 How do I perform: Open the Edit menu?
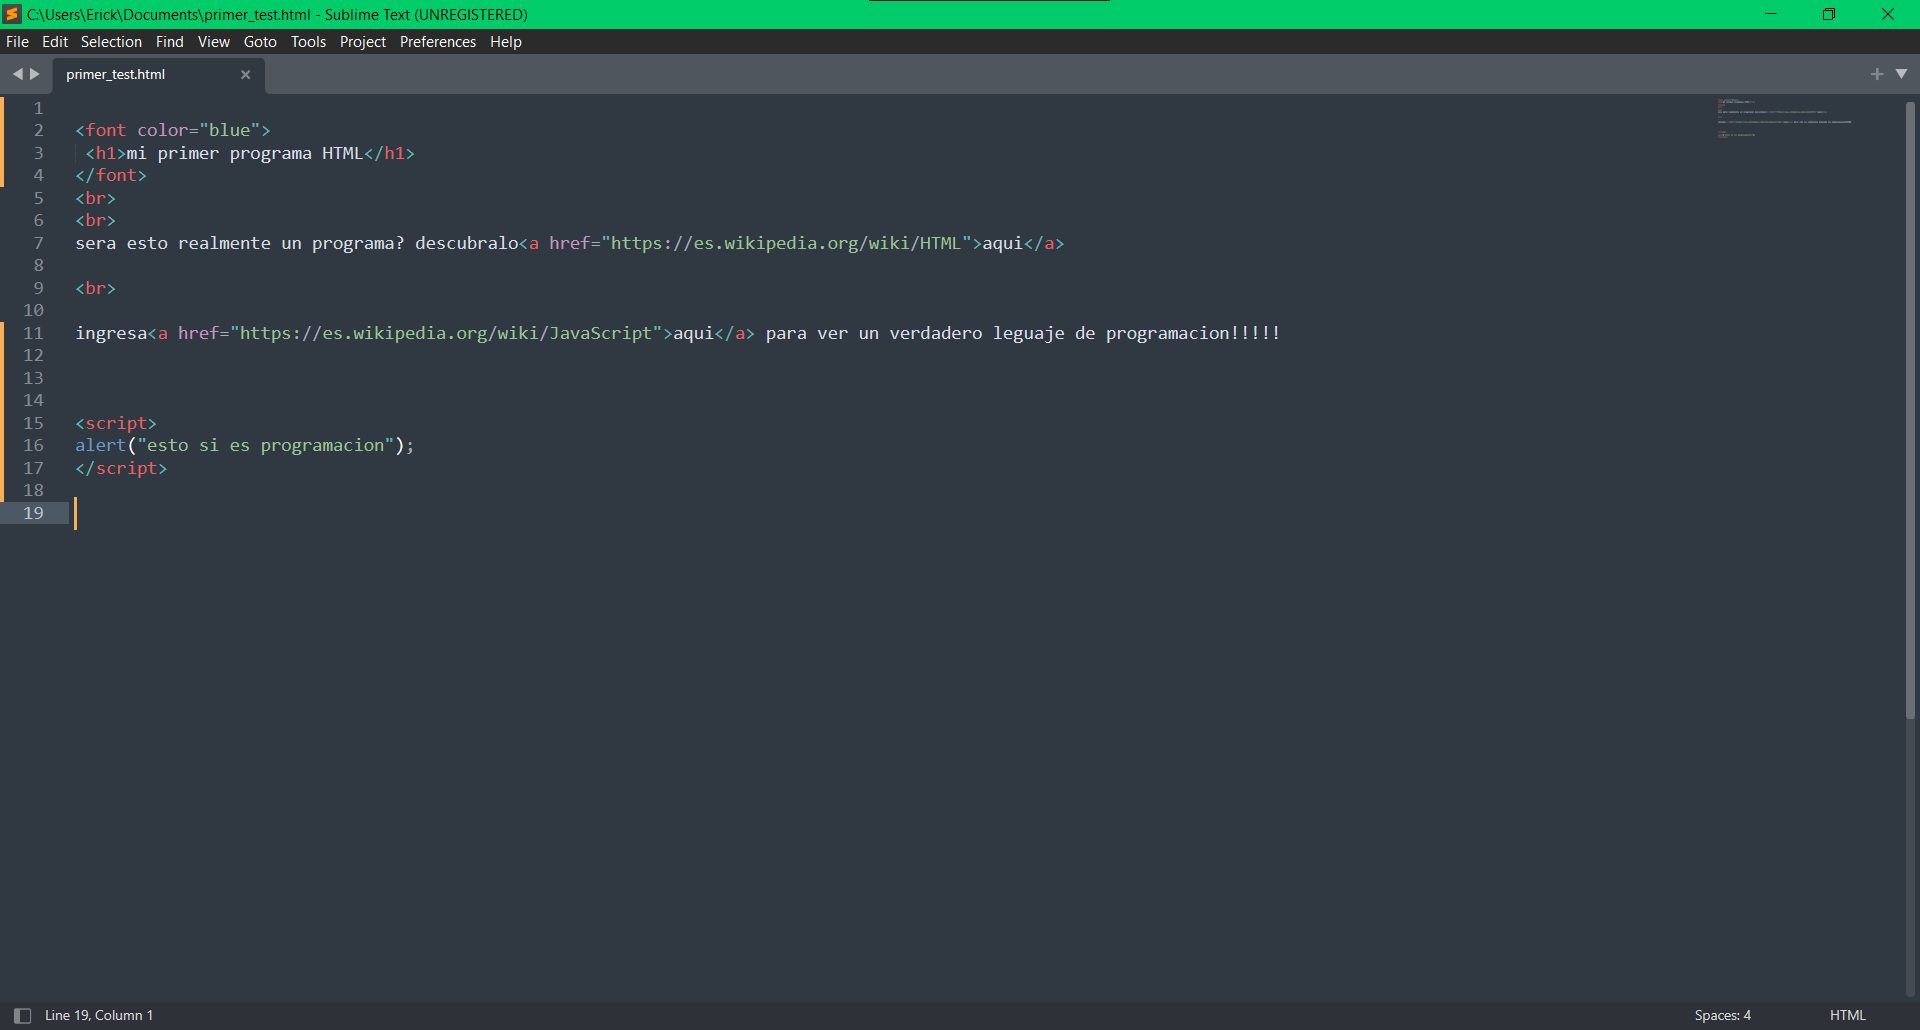(x=55, y=42)
